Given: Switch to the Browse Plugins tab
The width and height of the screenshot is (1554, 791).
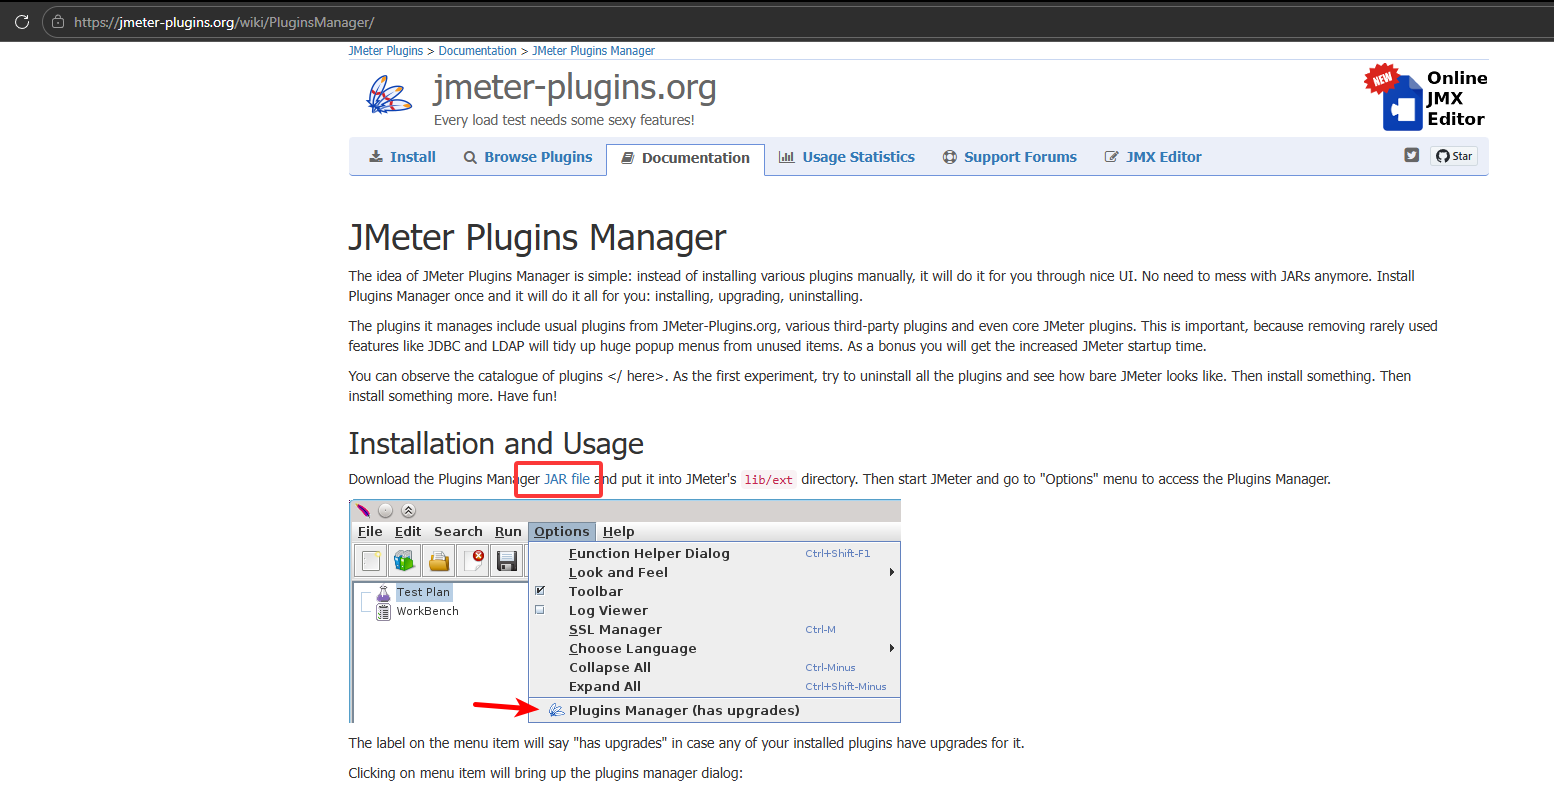Looking at the screenshot, I should (x=528, y=157).
